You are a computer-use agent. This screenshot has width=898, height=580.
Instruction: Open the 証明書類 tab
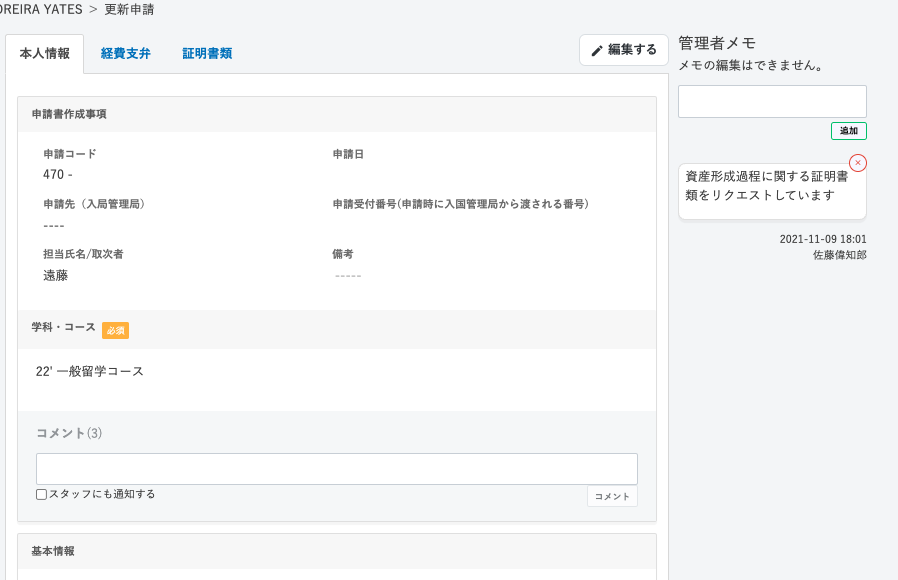207,53
